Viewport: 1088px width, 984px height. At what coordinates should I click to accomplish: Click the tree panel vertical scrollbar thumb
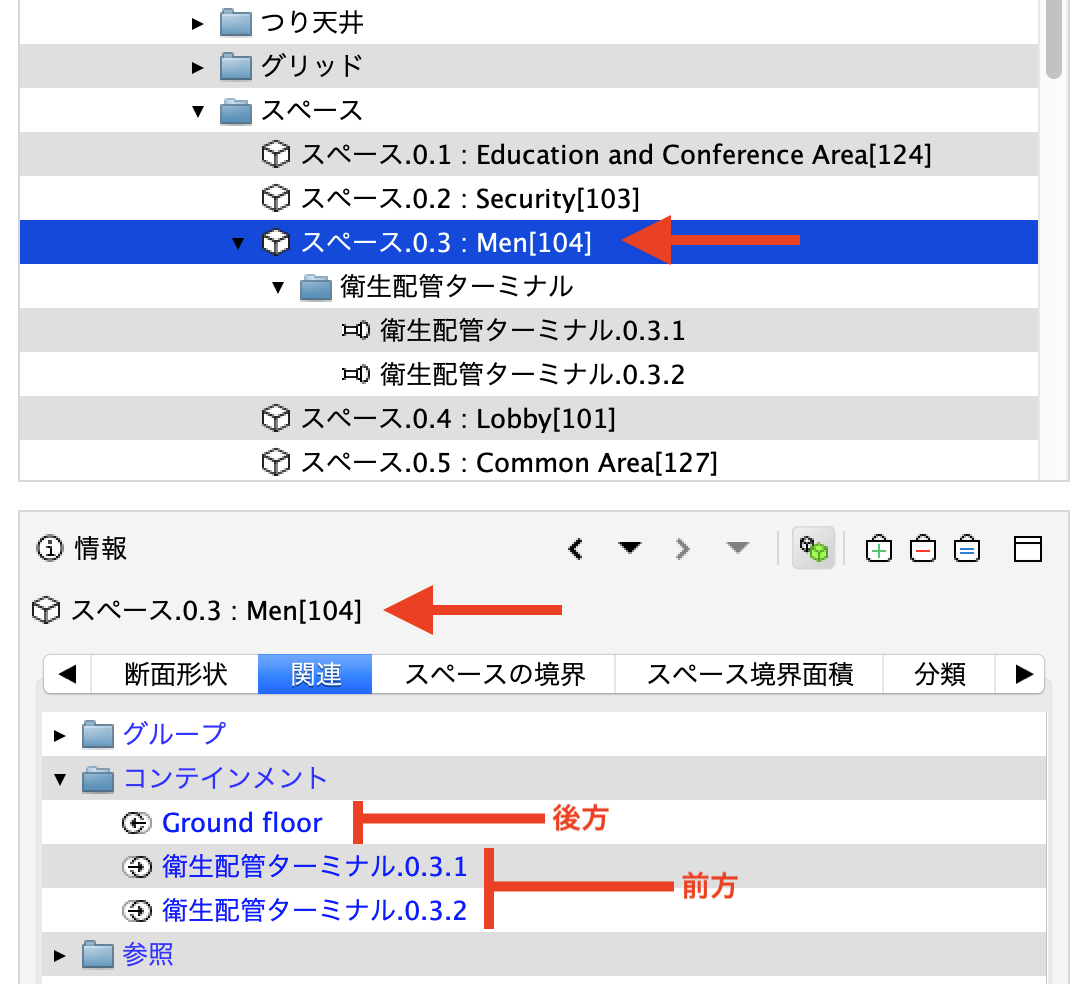pyautogui.click(x=1054, y=39)
